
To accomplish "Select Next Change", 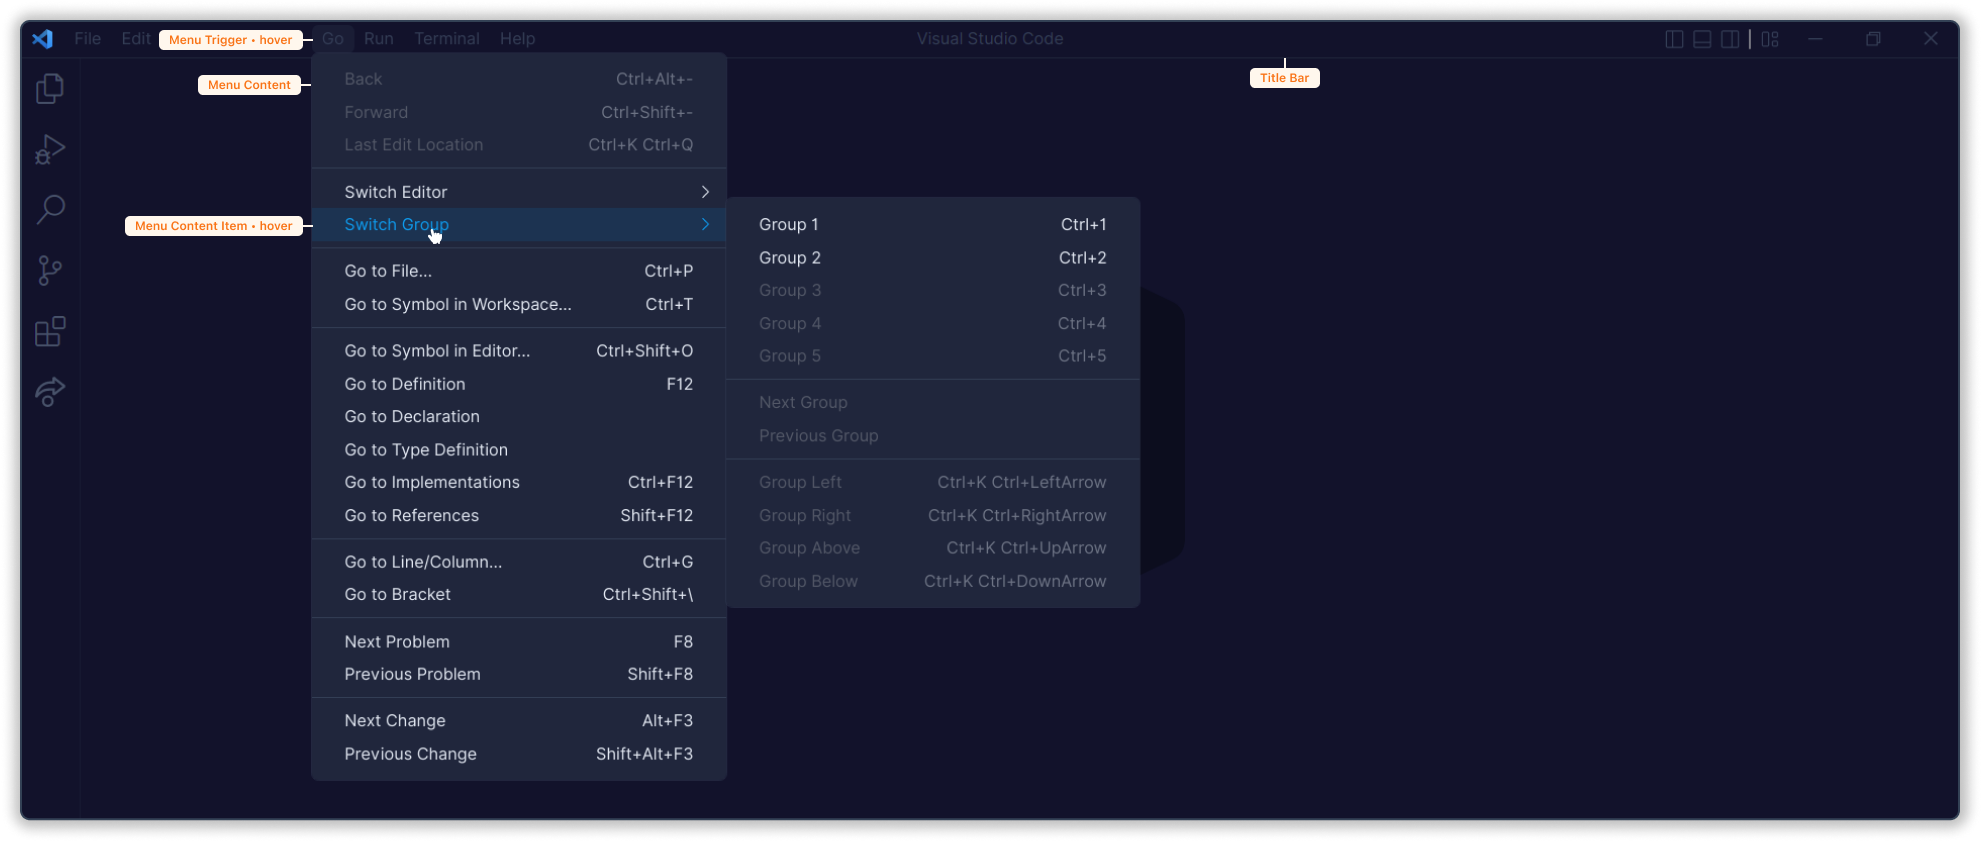I will pos(519,721).
